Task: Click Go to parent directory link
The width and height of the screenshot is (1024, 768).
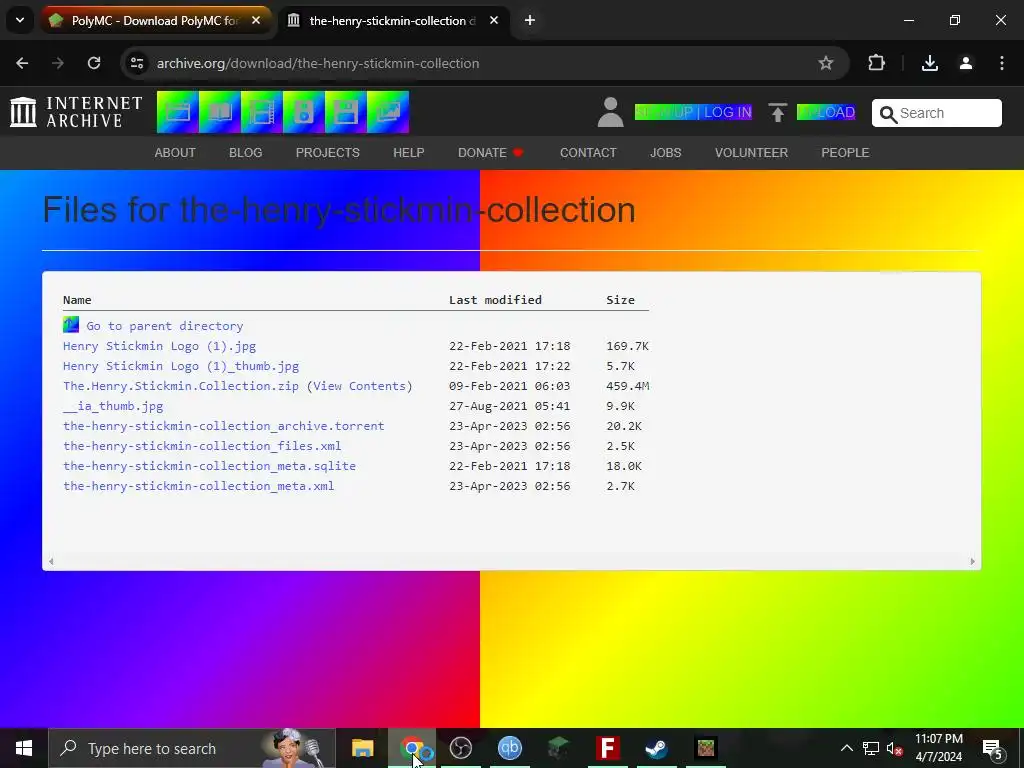Action: 165,326
